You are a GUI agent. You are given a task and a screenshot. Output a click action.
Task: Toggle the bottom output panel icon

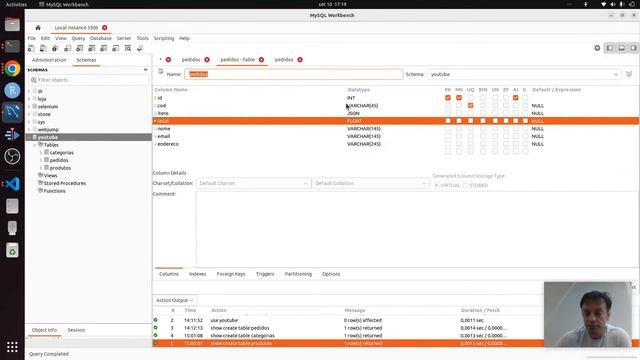click(622, 48)
